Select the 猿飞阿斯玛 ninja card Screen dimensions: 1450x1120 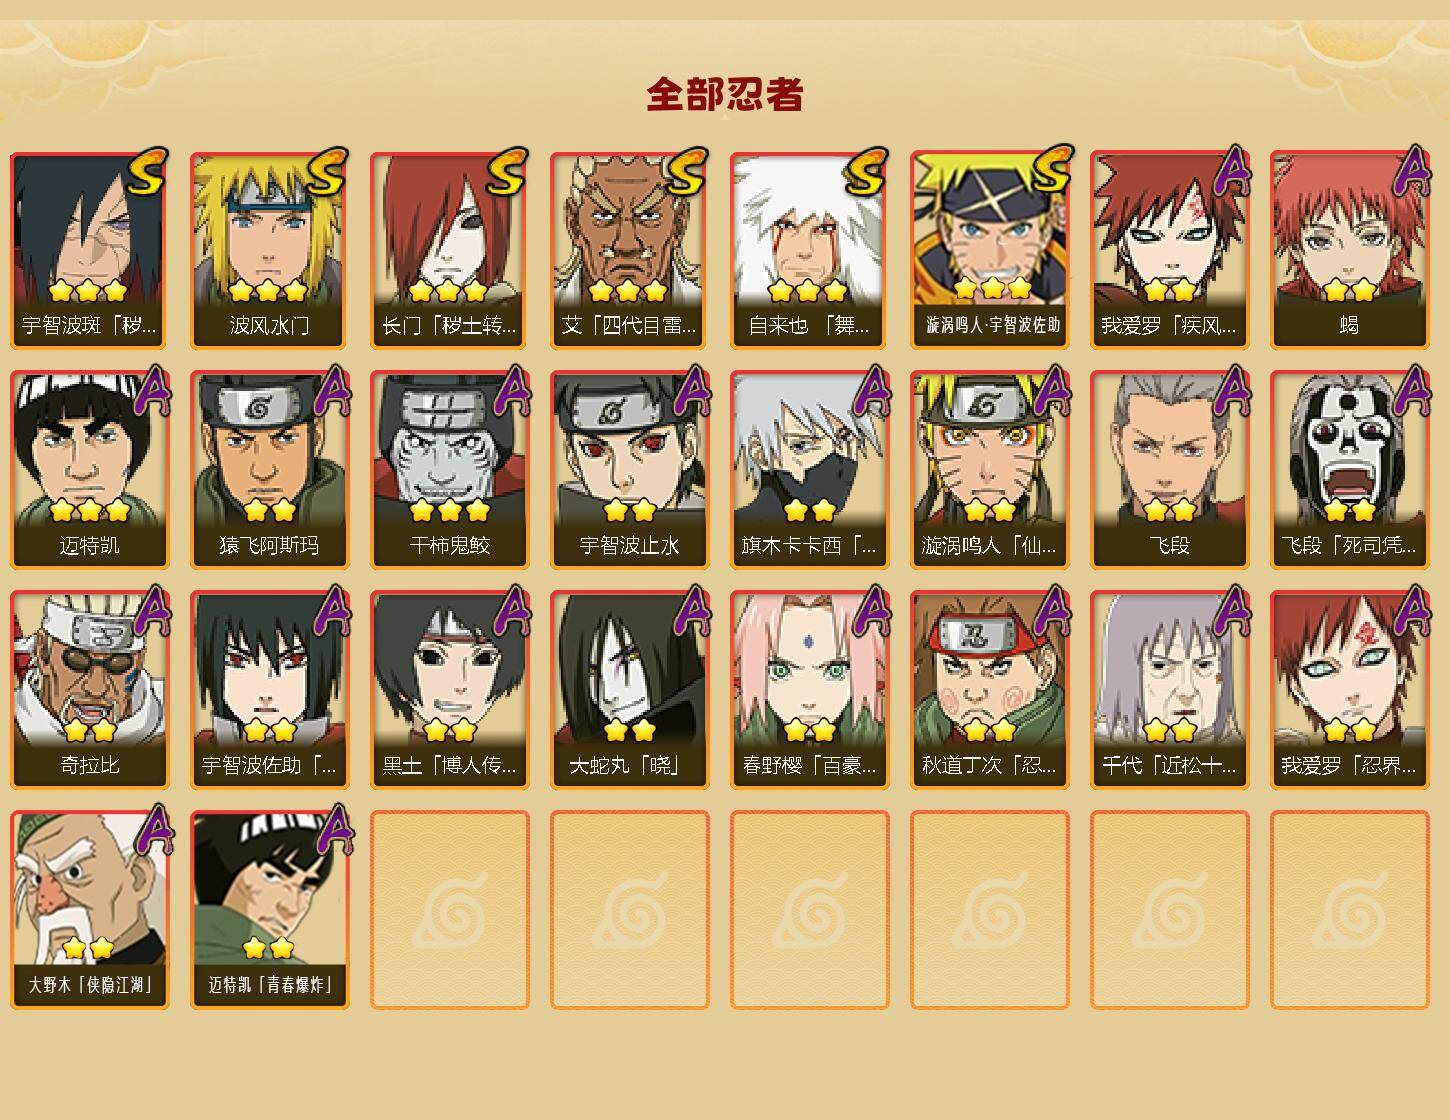tap(269, 470)
